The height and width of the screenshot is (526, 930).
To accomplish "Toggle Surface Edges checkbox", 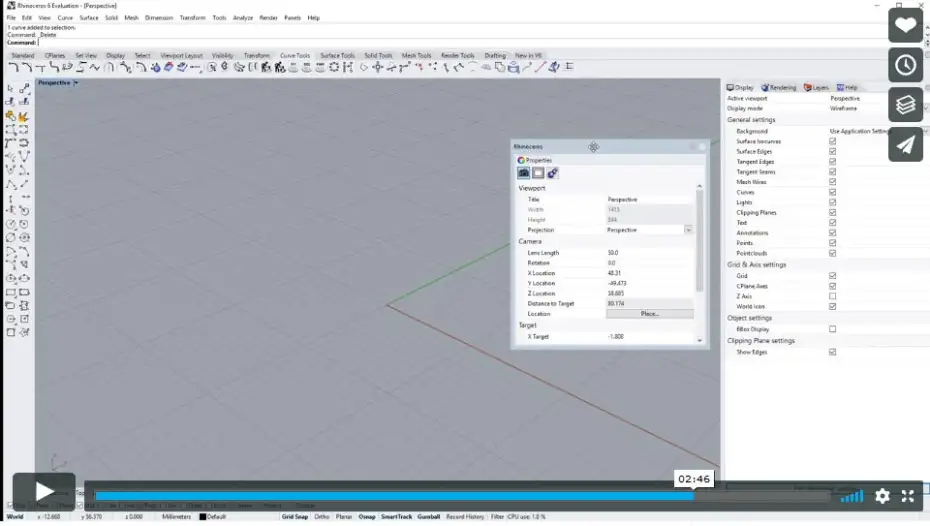I will 833,151.
